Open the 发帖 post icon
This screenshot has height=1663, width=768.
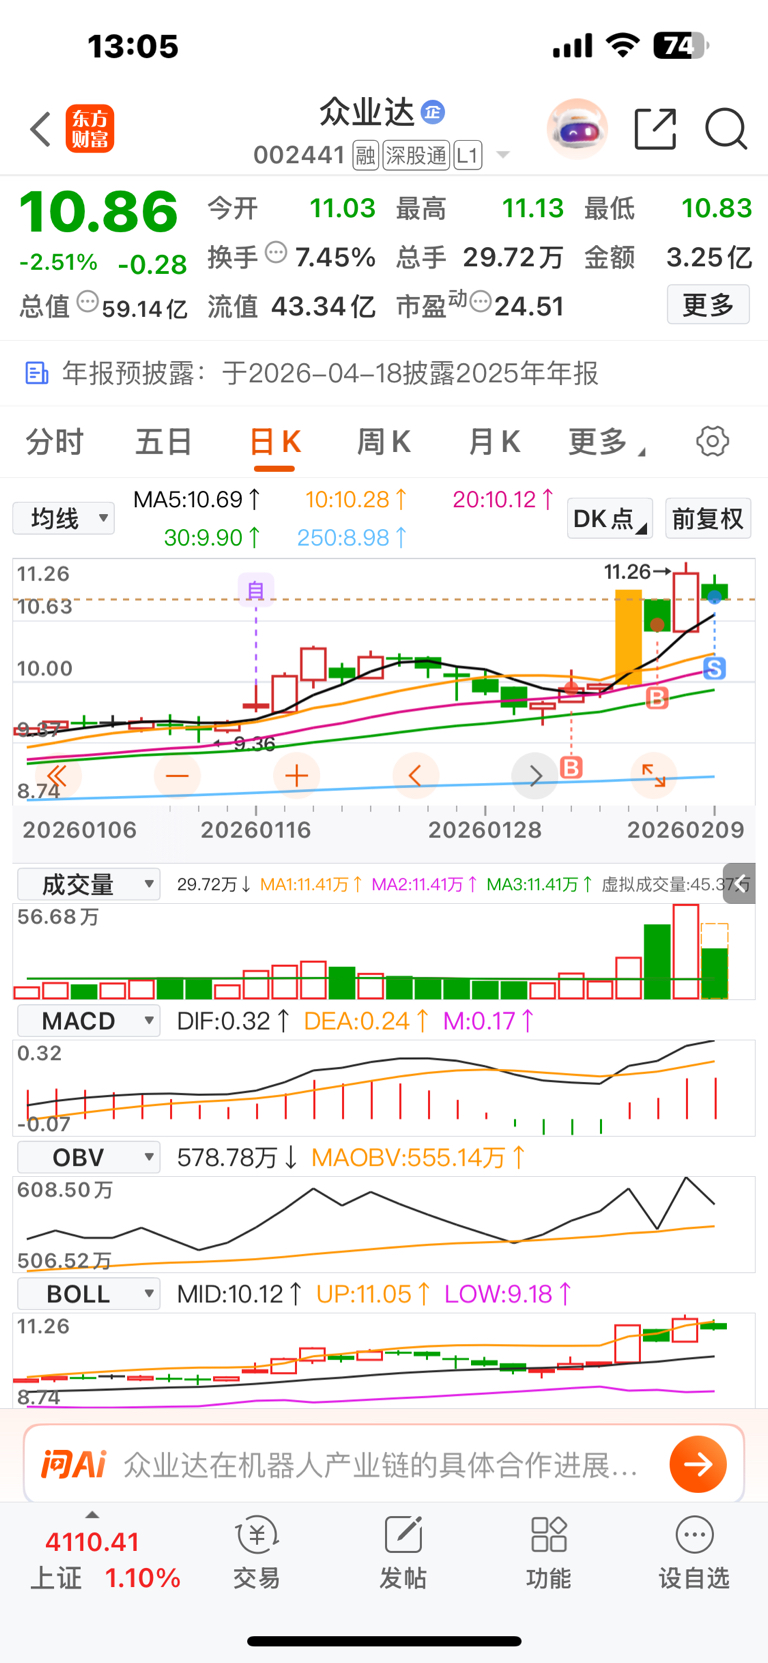pos(403,1535)
